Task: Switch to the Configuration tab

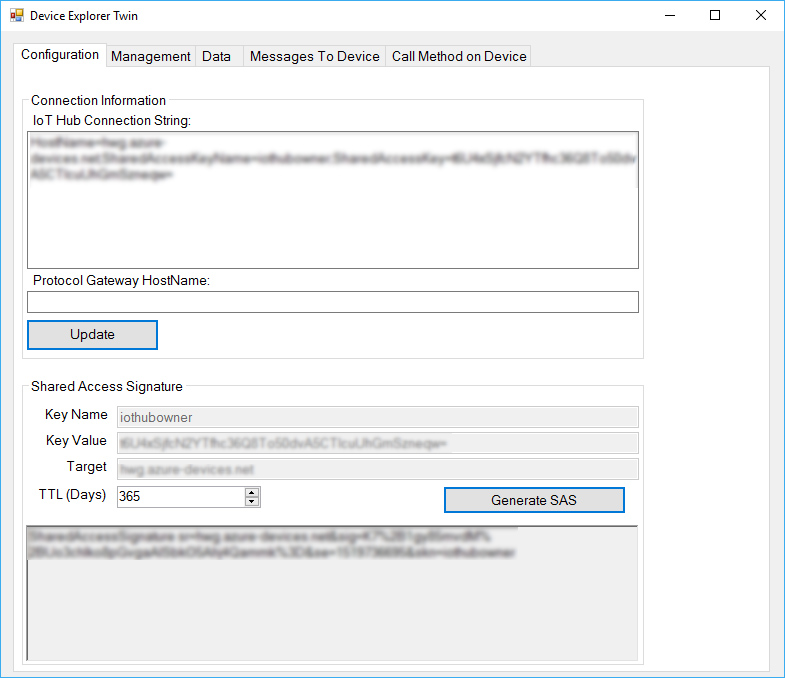Action: coord(60,55)
